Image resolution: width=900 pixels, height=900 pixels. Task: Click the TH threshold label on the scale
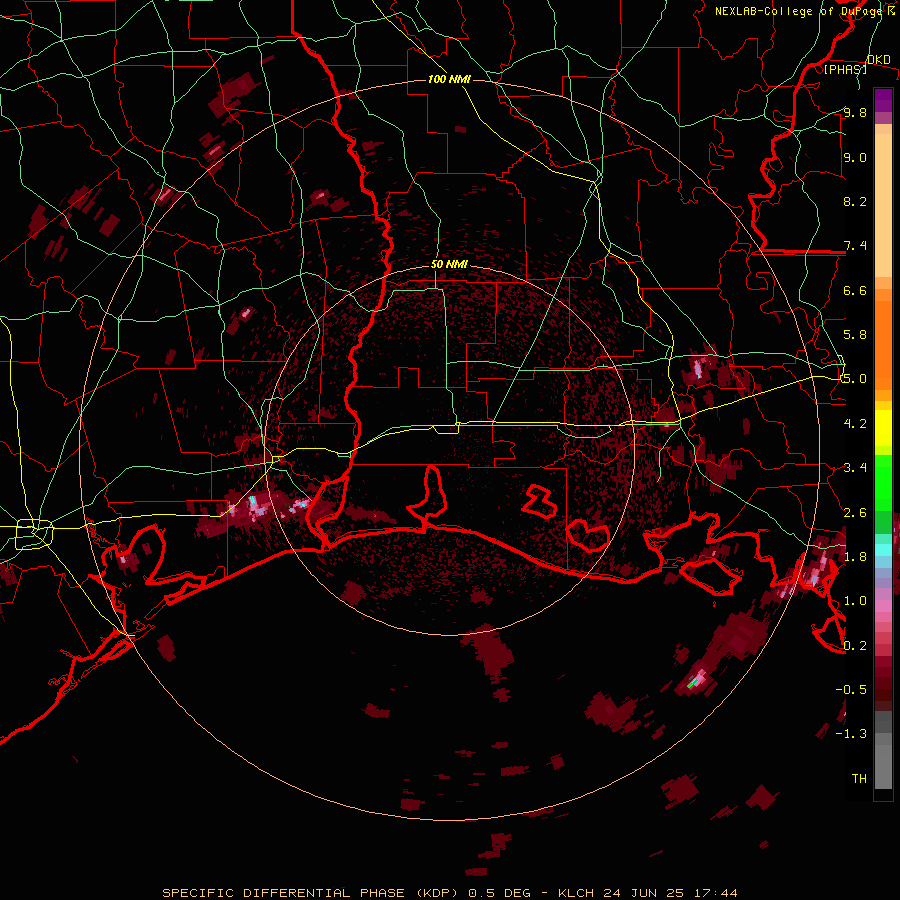[x=859, y=779]
